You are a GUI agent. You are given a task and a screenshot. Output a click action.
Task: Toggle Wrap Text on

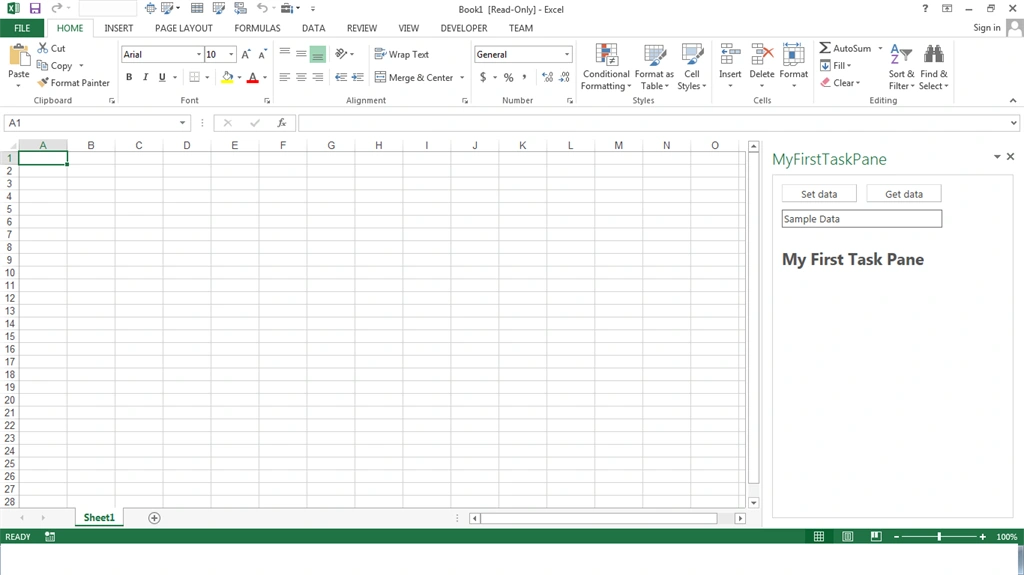pos(402,54)
